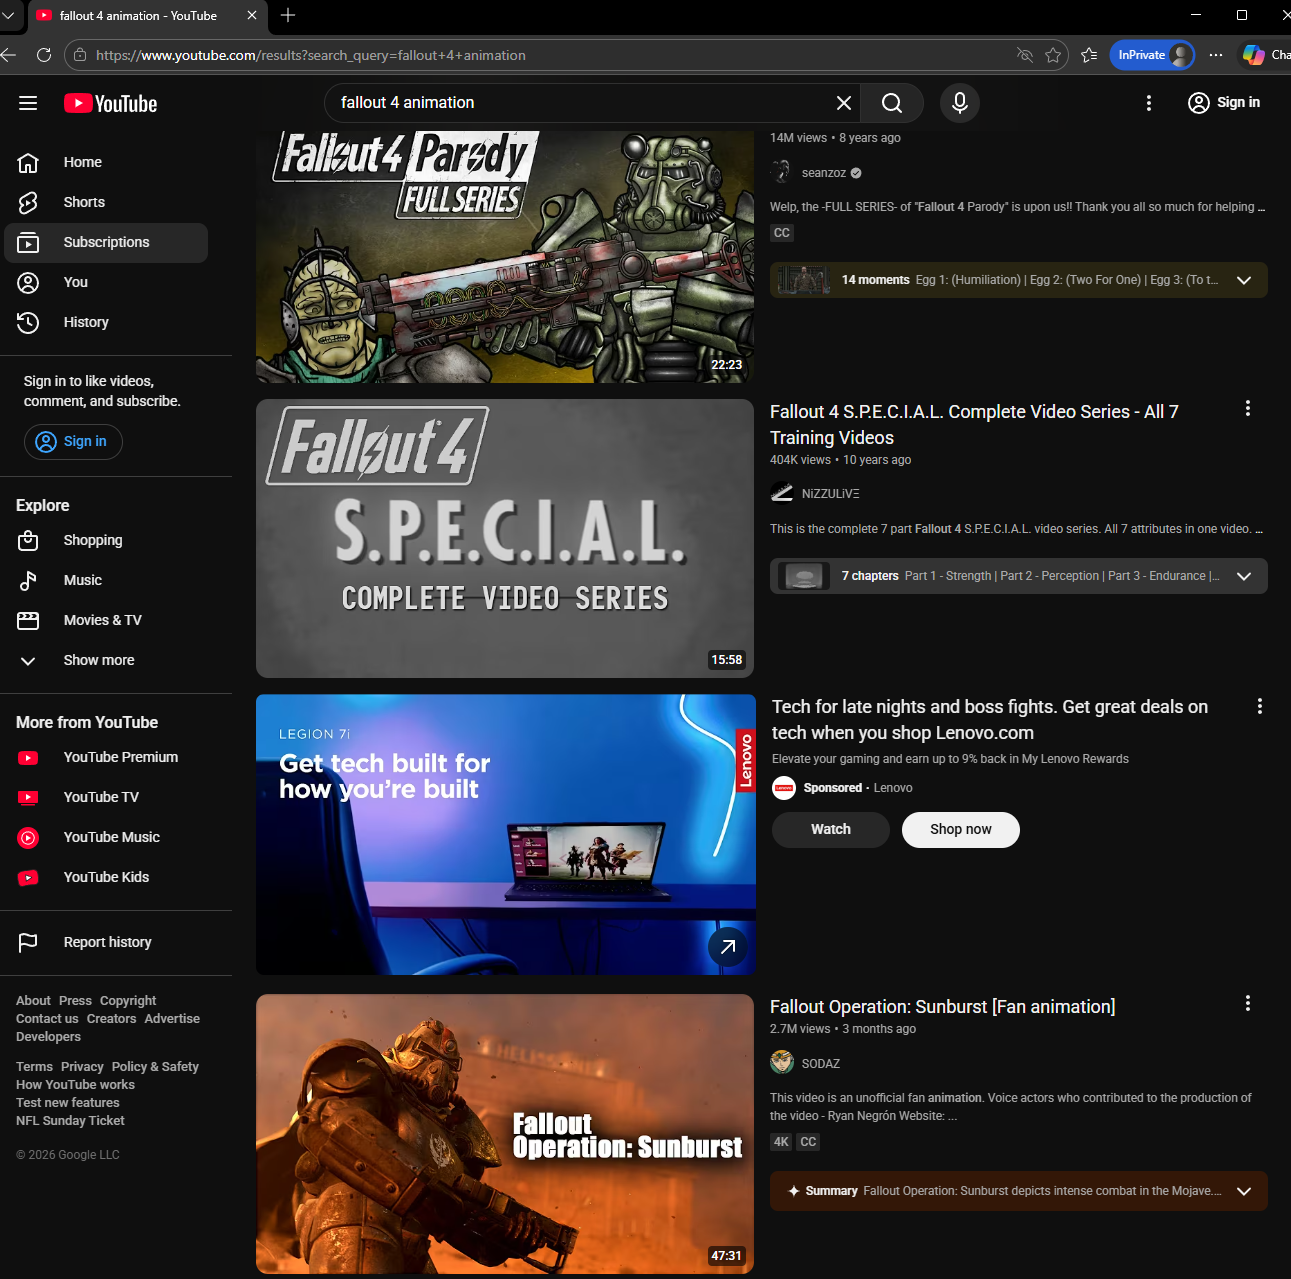Open more options for Lenovo ad
This screenshot has width=1291, height=1279.
1260,706
